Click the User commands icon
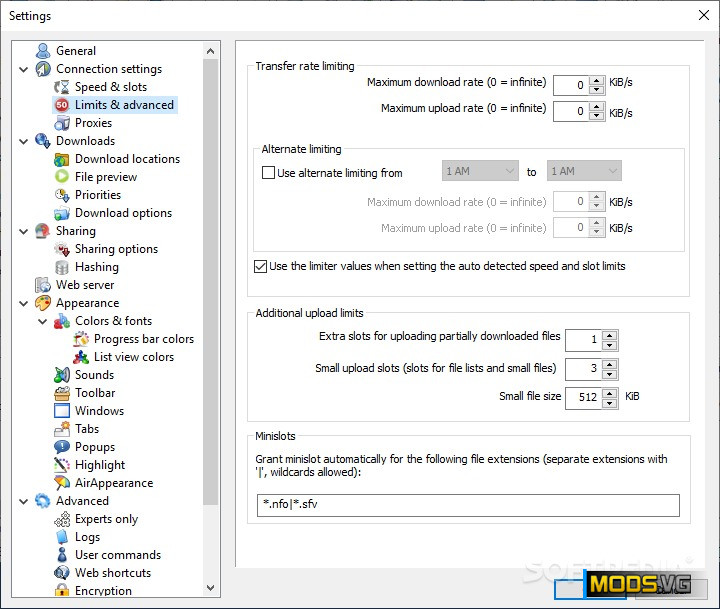 pyautogui.click(x=62, y=555)
